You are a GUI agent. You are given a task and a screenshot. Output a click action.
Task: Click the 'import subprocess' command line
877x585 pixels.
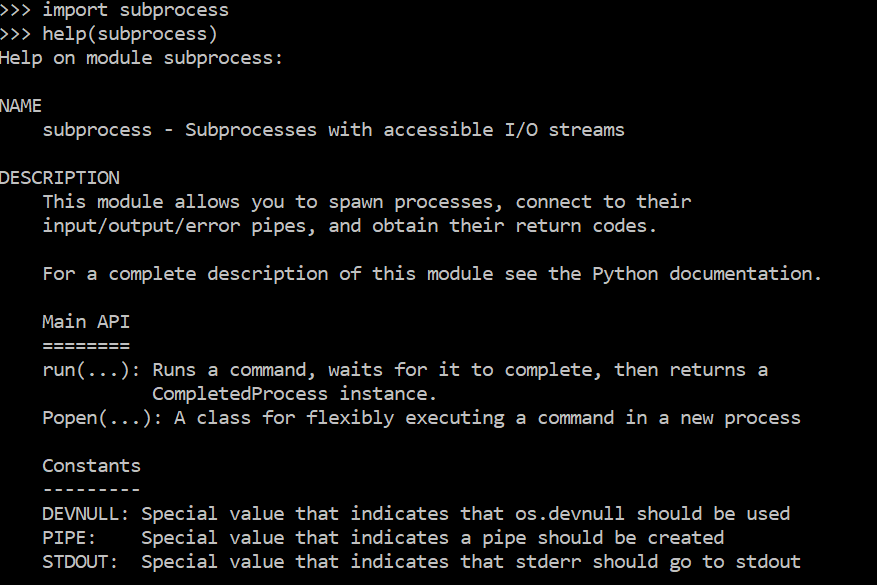pyautogui.click(x=135, y=10)
